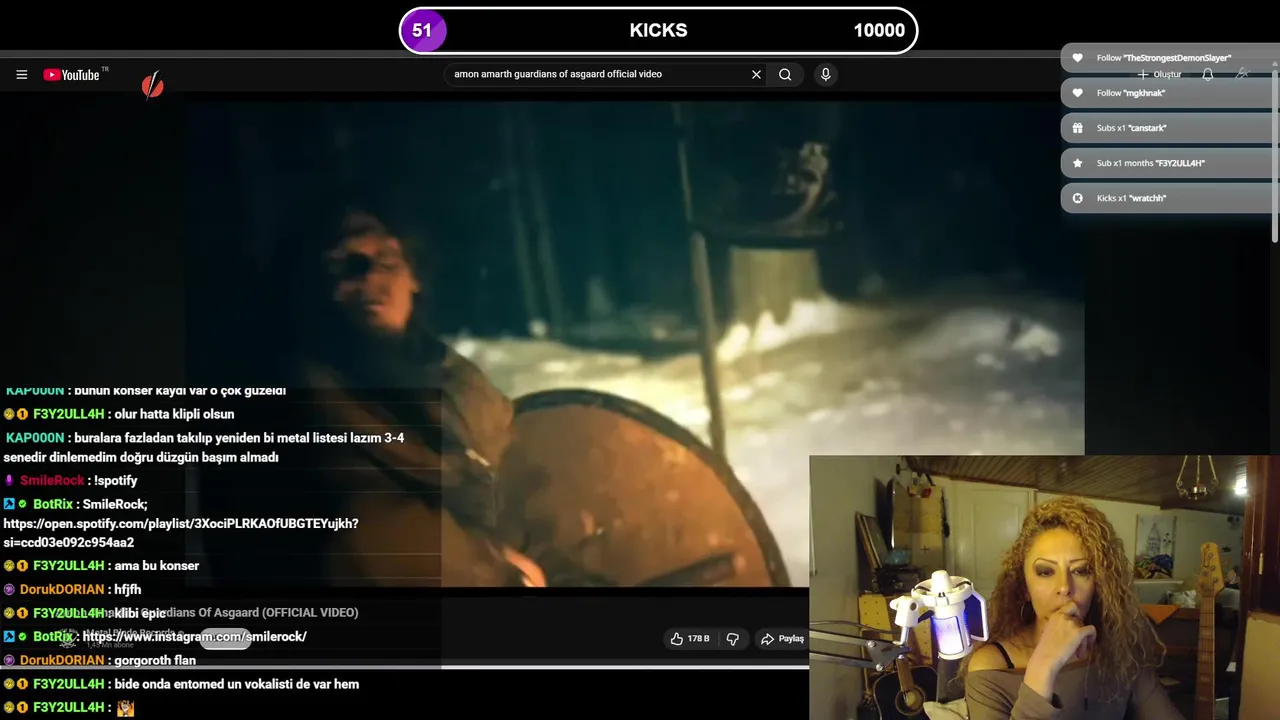1280x720 pixels.
Task: Dislike the video with thumbs-down
Action: point(732,638)
